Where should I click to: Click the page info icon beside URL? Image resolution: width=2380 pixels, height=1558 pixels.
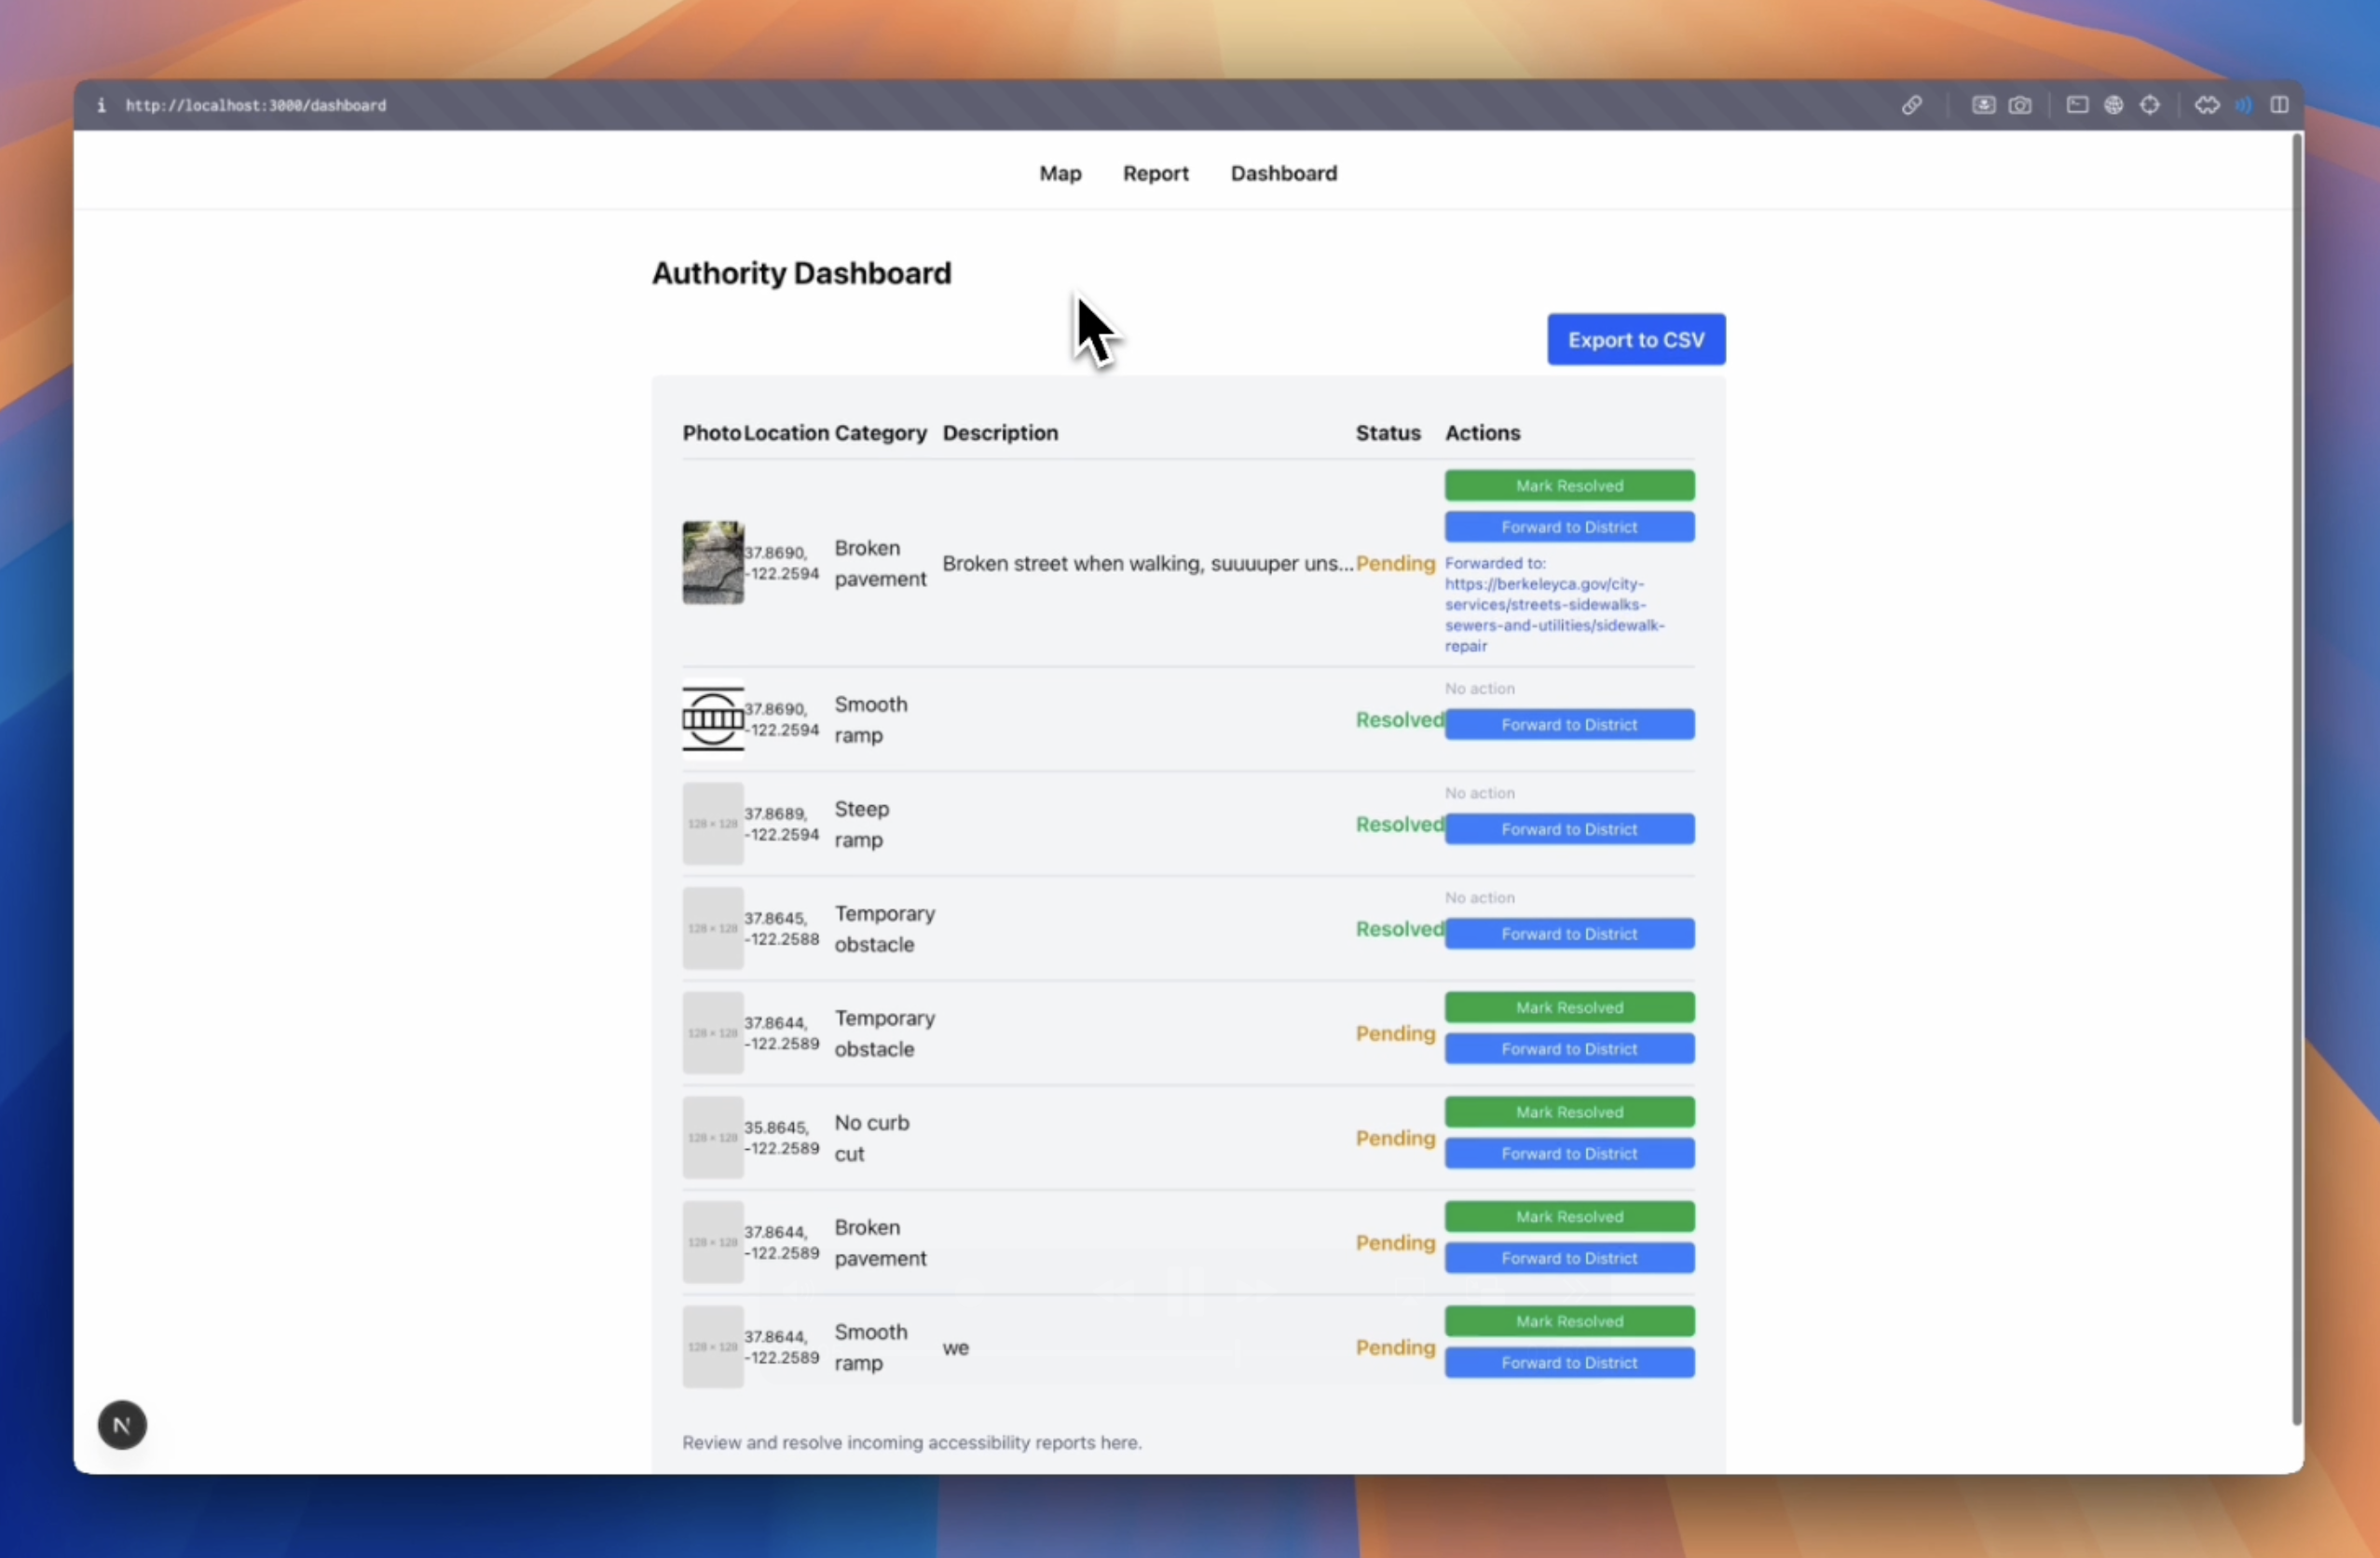pos(101,105)
